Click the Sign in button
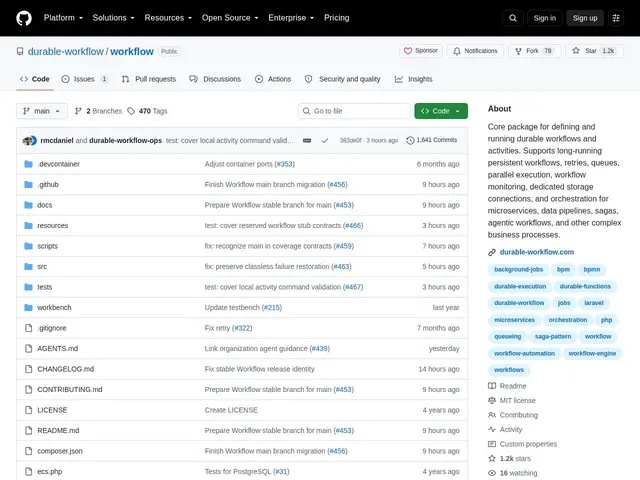This screenshot has width=640, height=480. (544, 18)
